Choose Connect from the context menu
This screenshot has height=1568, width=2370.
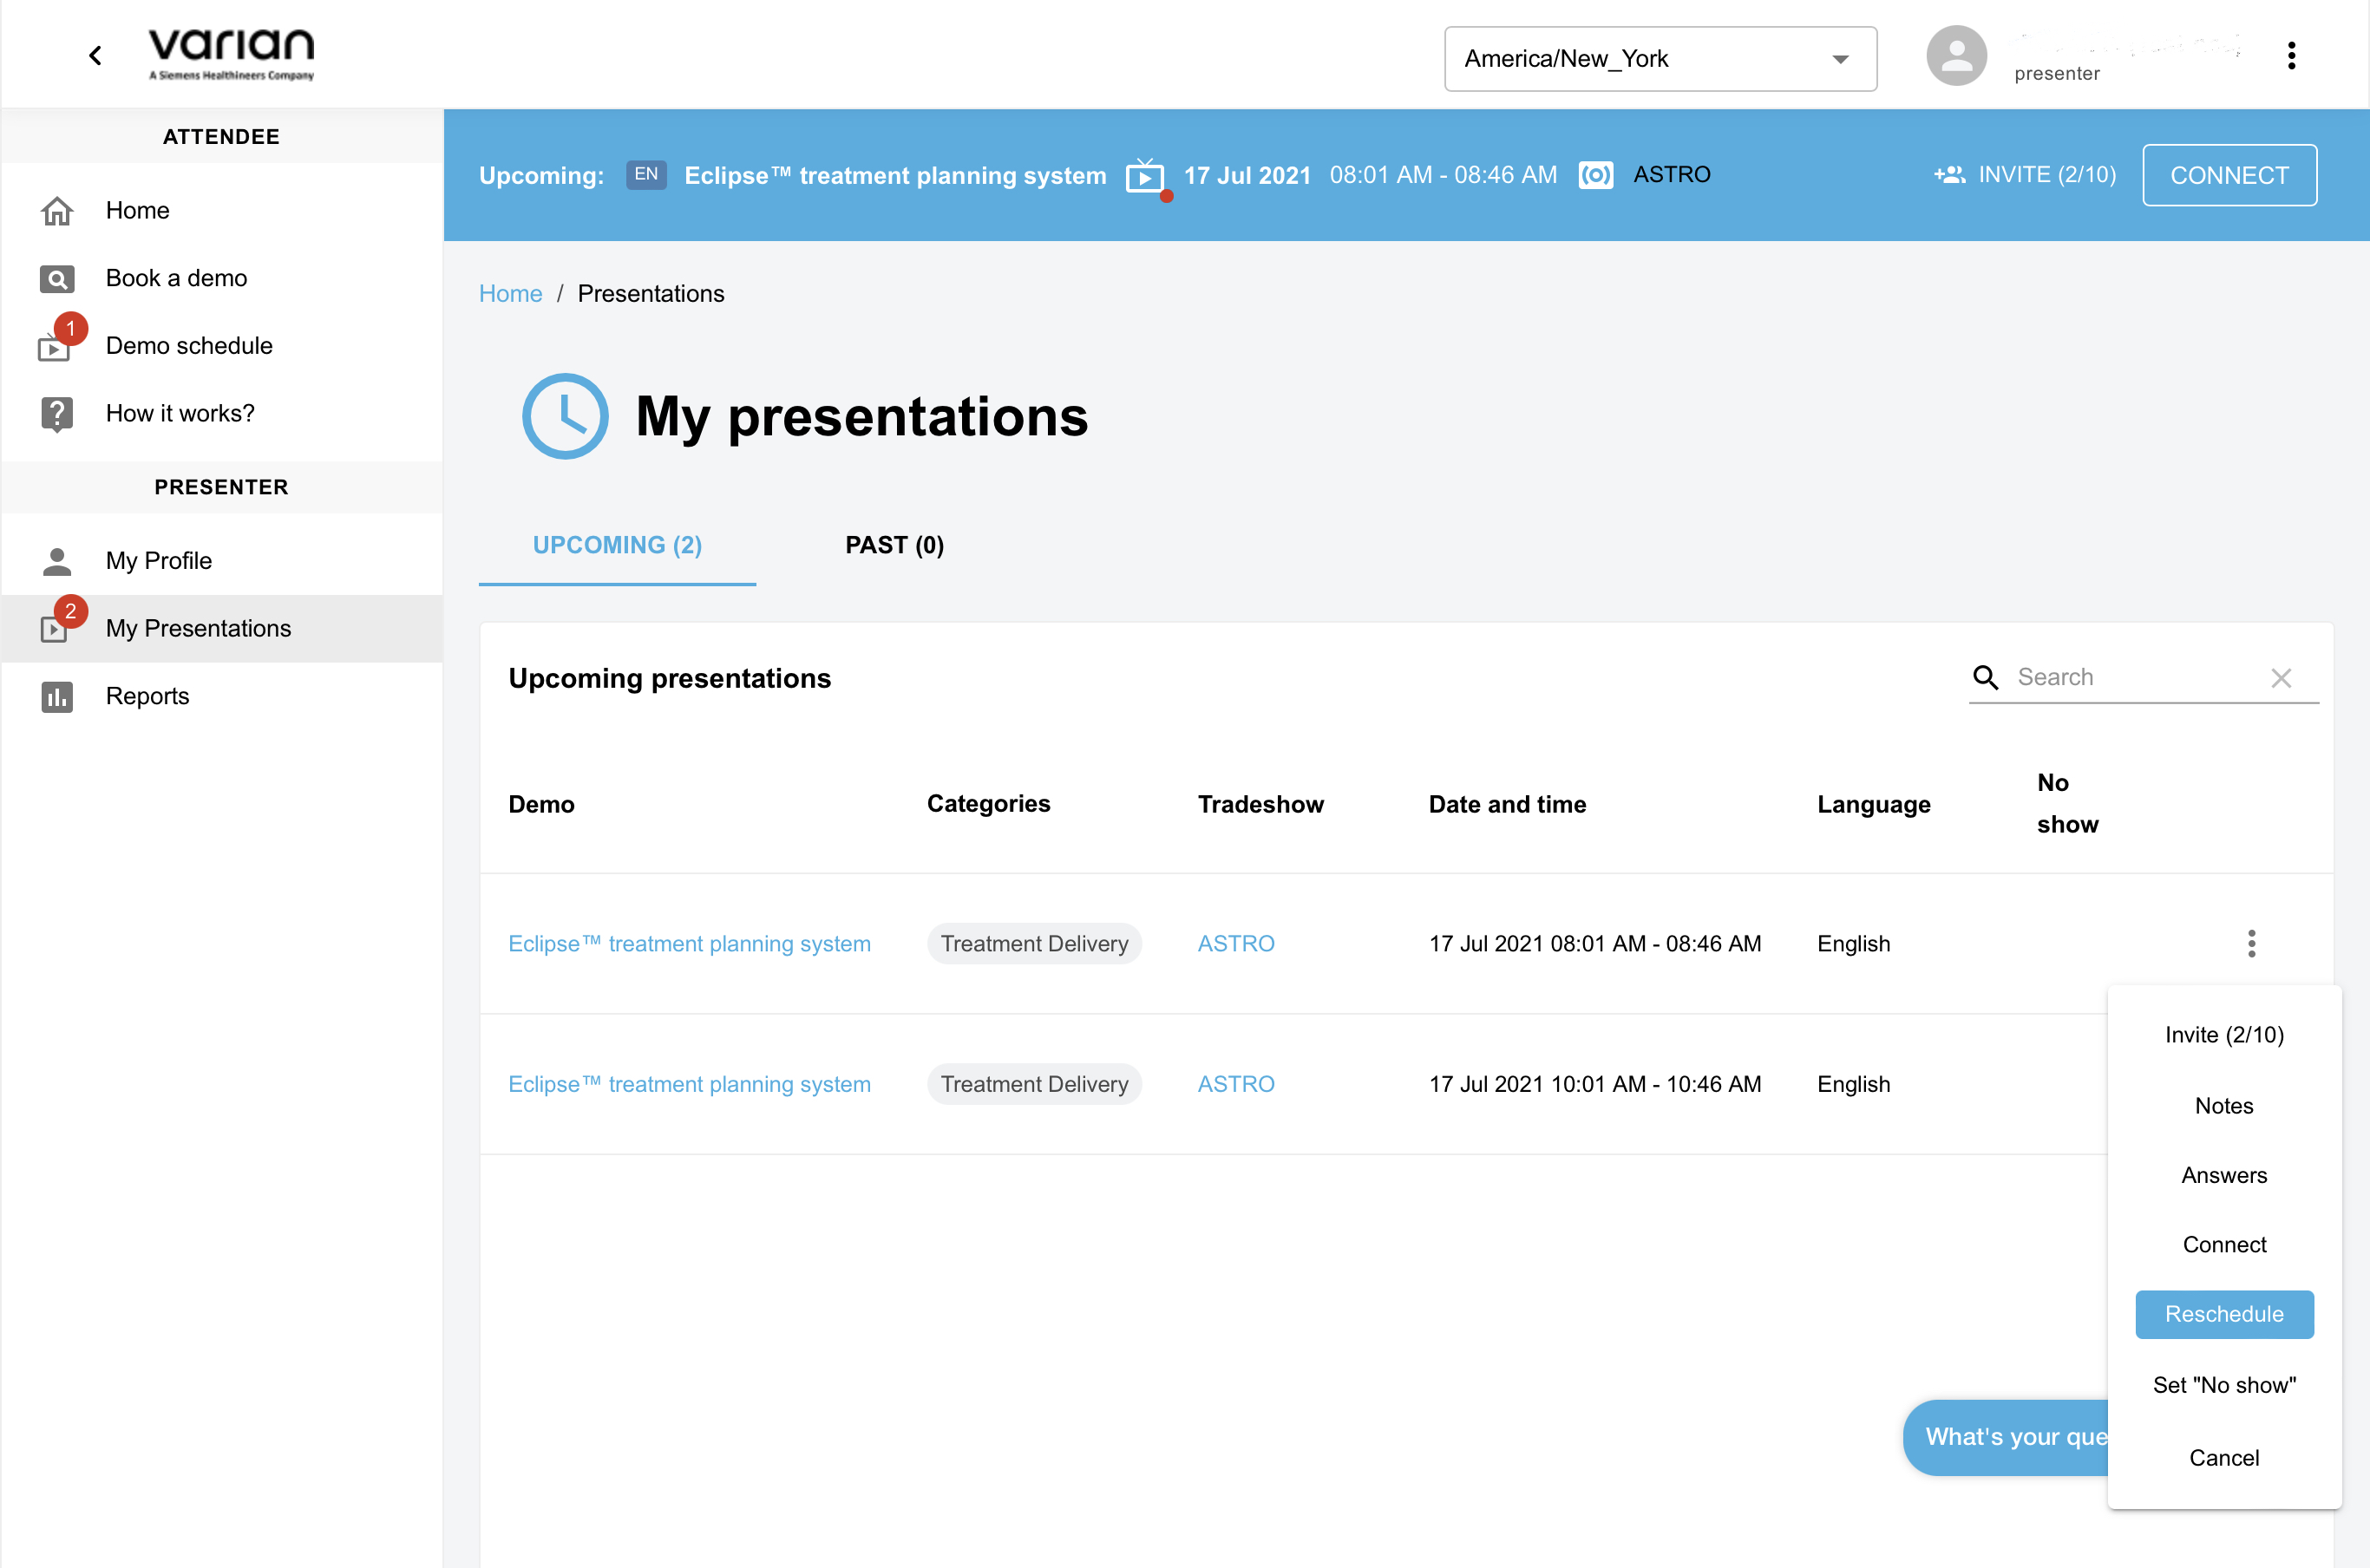(2223, 1245)
